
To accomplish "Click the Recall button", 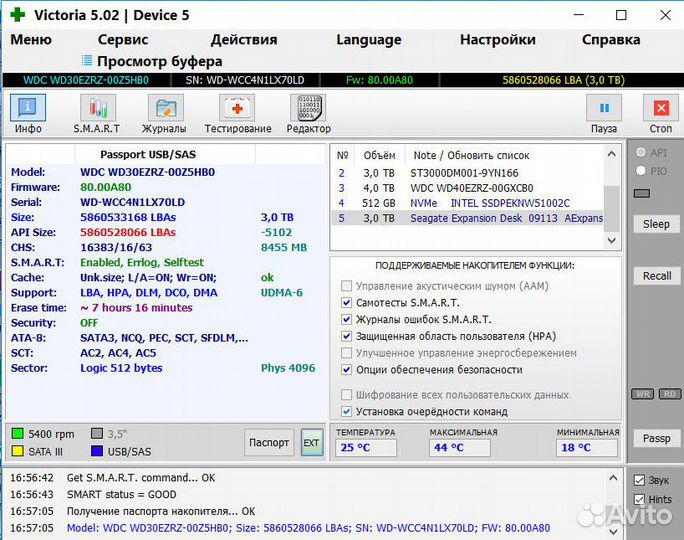I will coord(656,276).
